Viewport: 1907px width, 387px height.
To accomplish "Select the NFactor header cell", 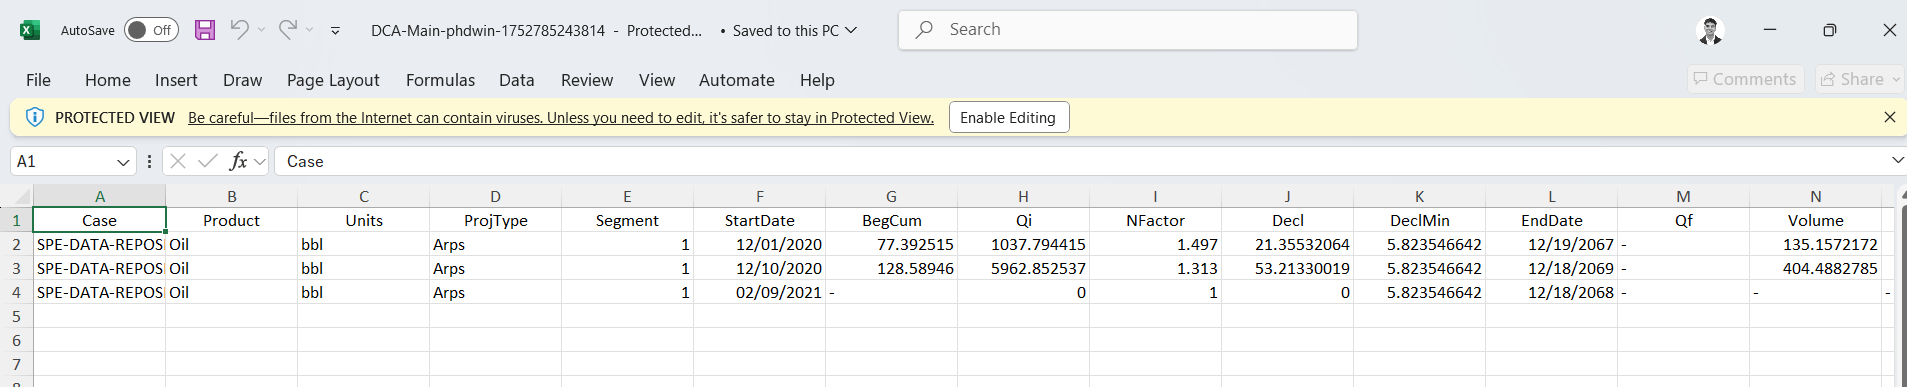I will point(1156,220).
